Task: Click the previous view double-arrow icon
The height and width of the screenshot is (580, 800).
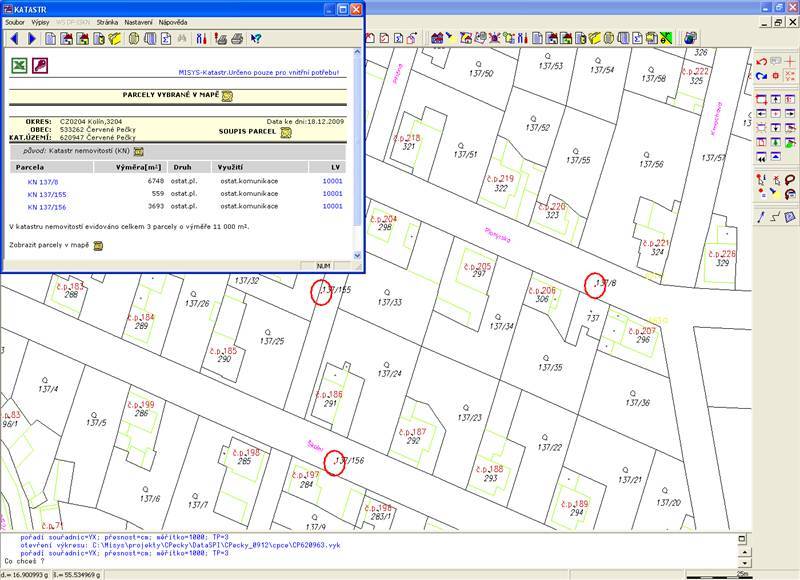Action: click(761, 158)
